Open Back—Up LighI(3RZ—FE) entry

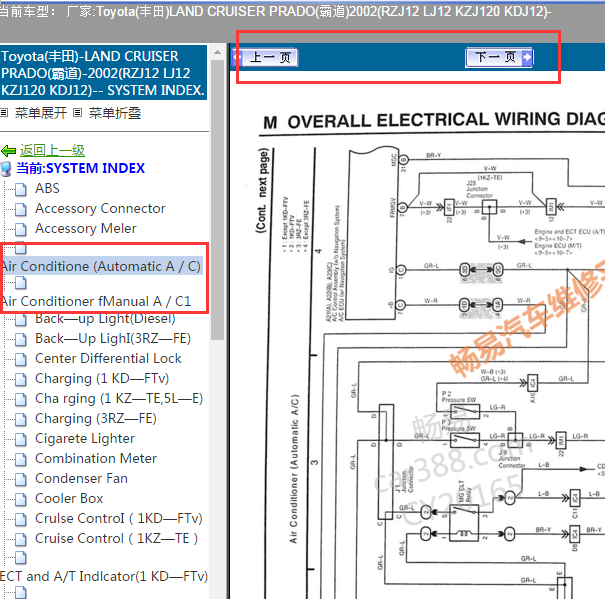113,338
